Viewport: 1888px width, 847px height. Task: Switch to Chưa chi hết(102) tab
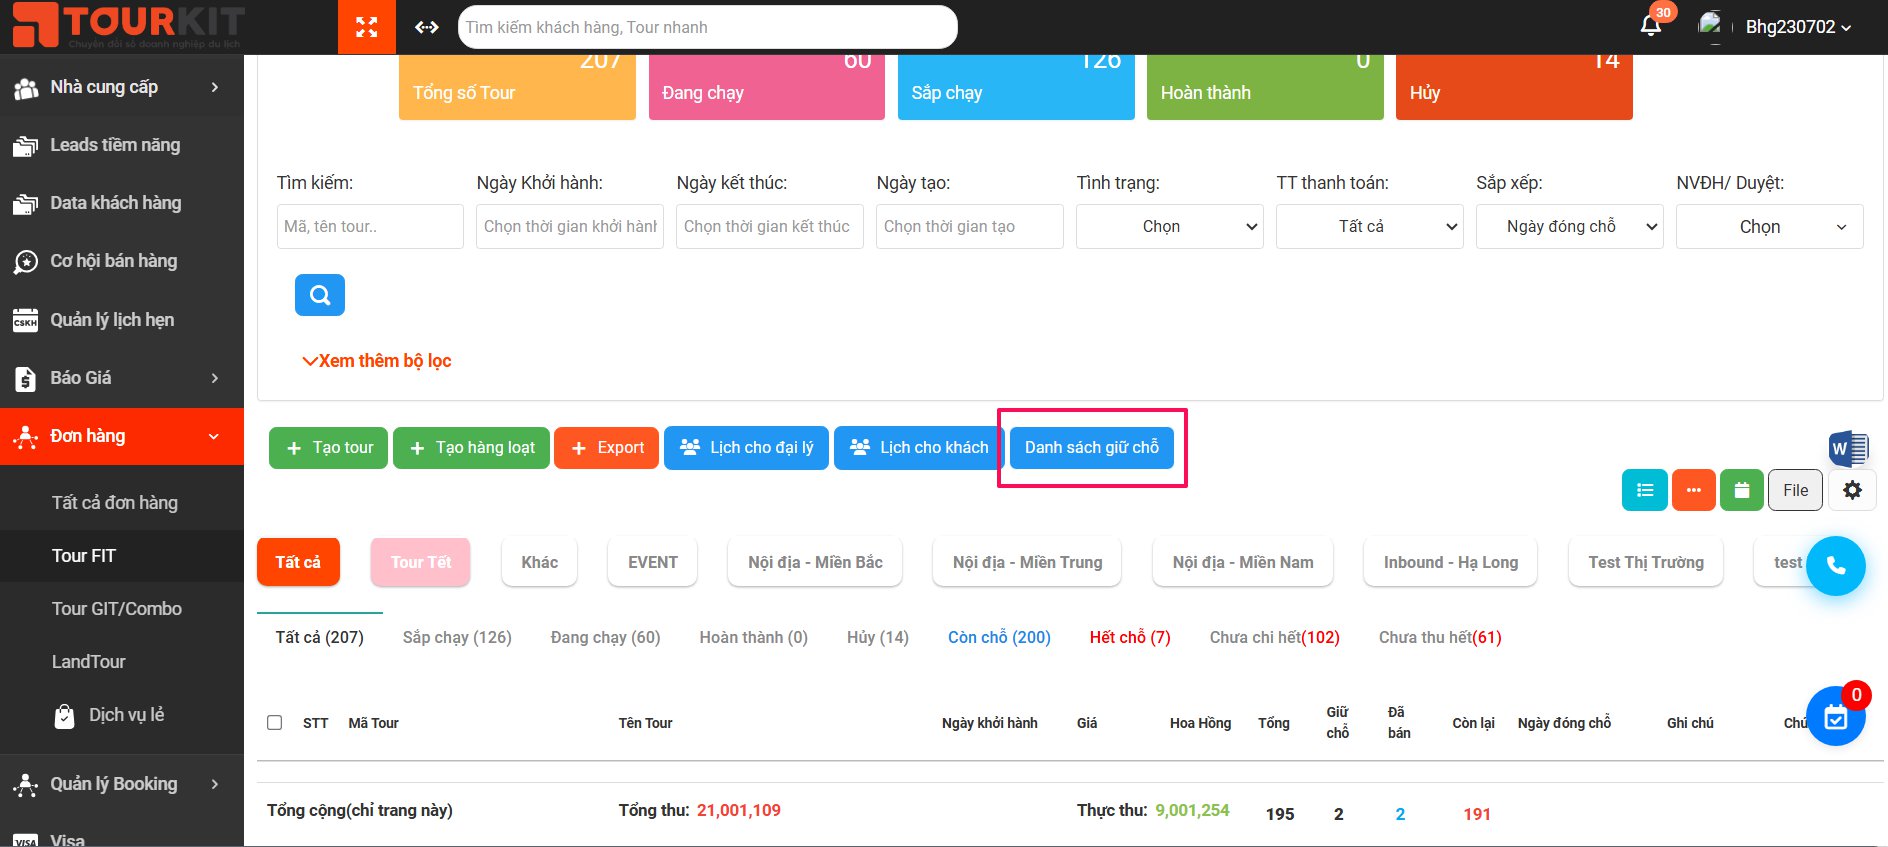point(1274,637)
